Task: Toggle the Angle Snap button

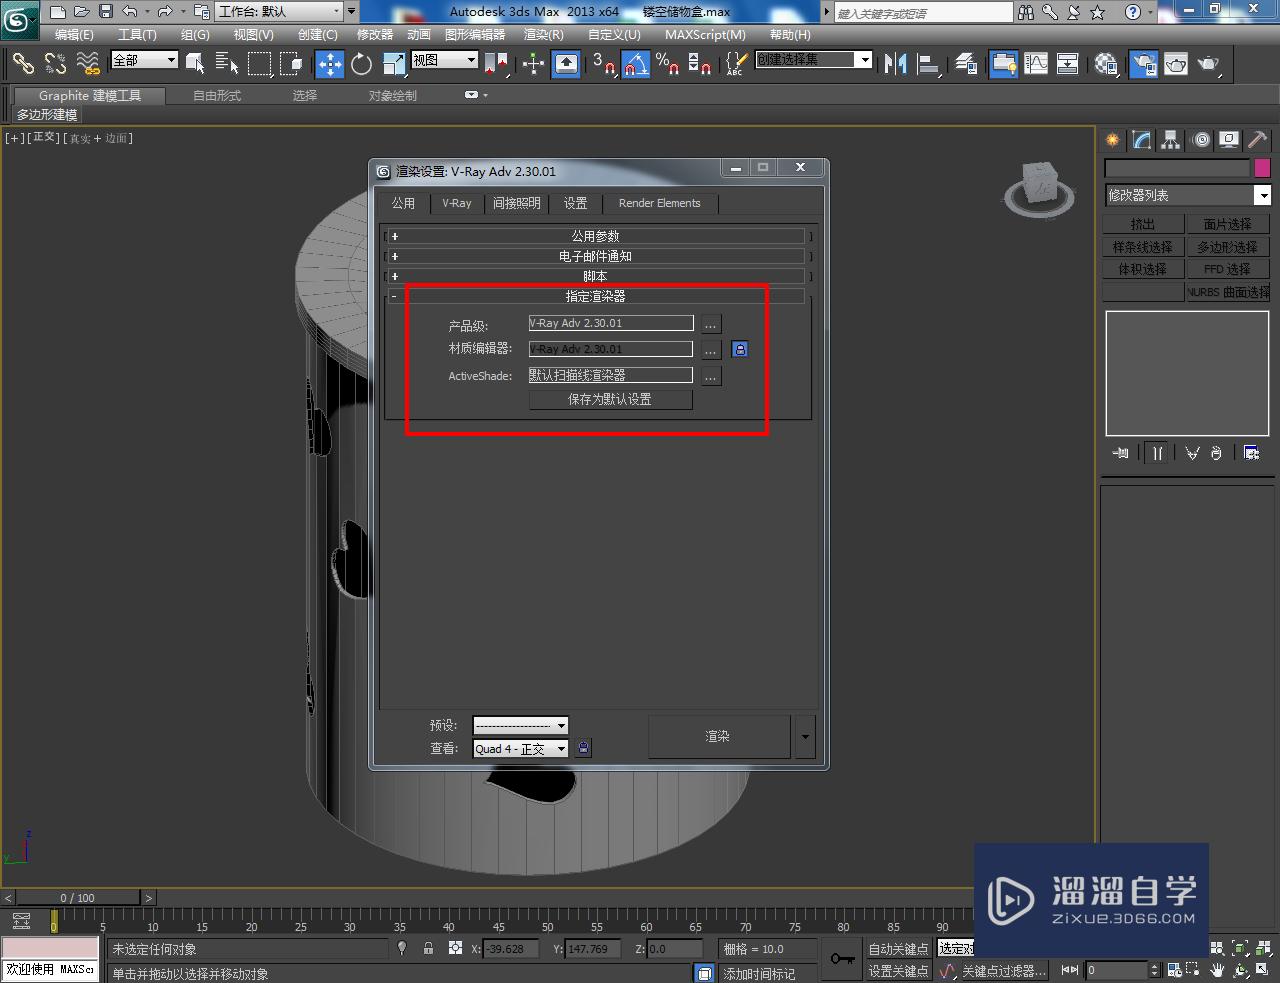Action: point(636,64)
